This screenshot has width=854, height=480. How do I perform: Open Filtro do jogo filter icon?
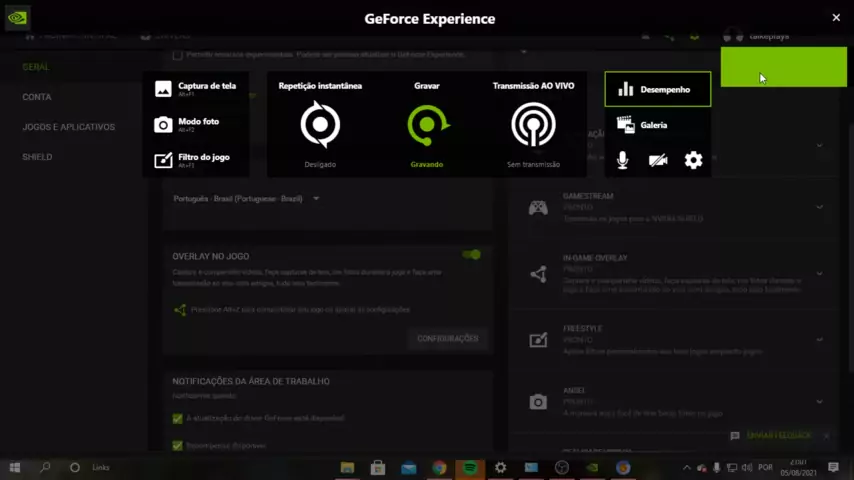163,160
